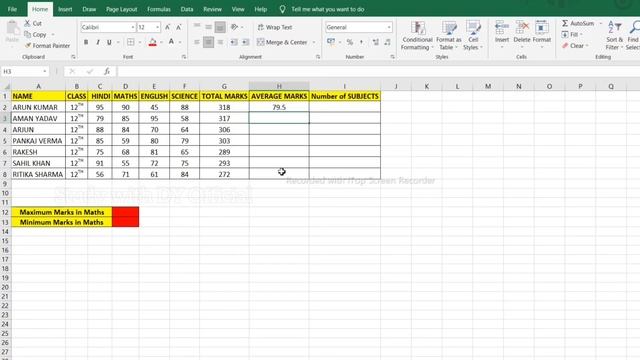Increase font size with the larger A icon
This screenshot has height=360, width=640.
[x=167, y=27]
